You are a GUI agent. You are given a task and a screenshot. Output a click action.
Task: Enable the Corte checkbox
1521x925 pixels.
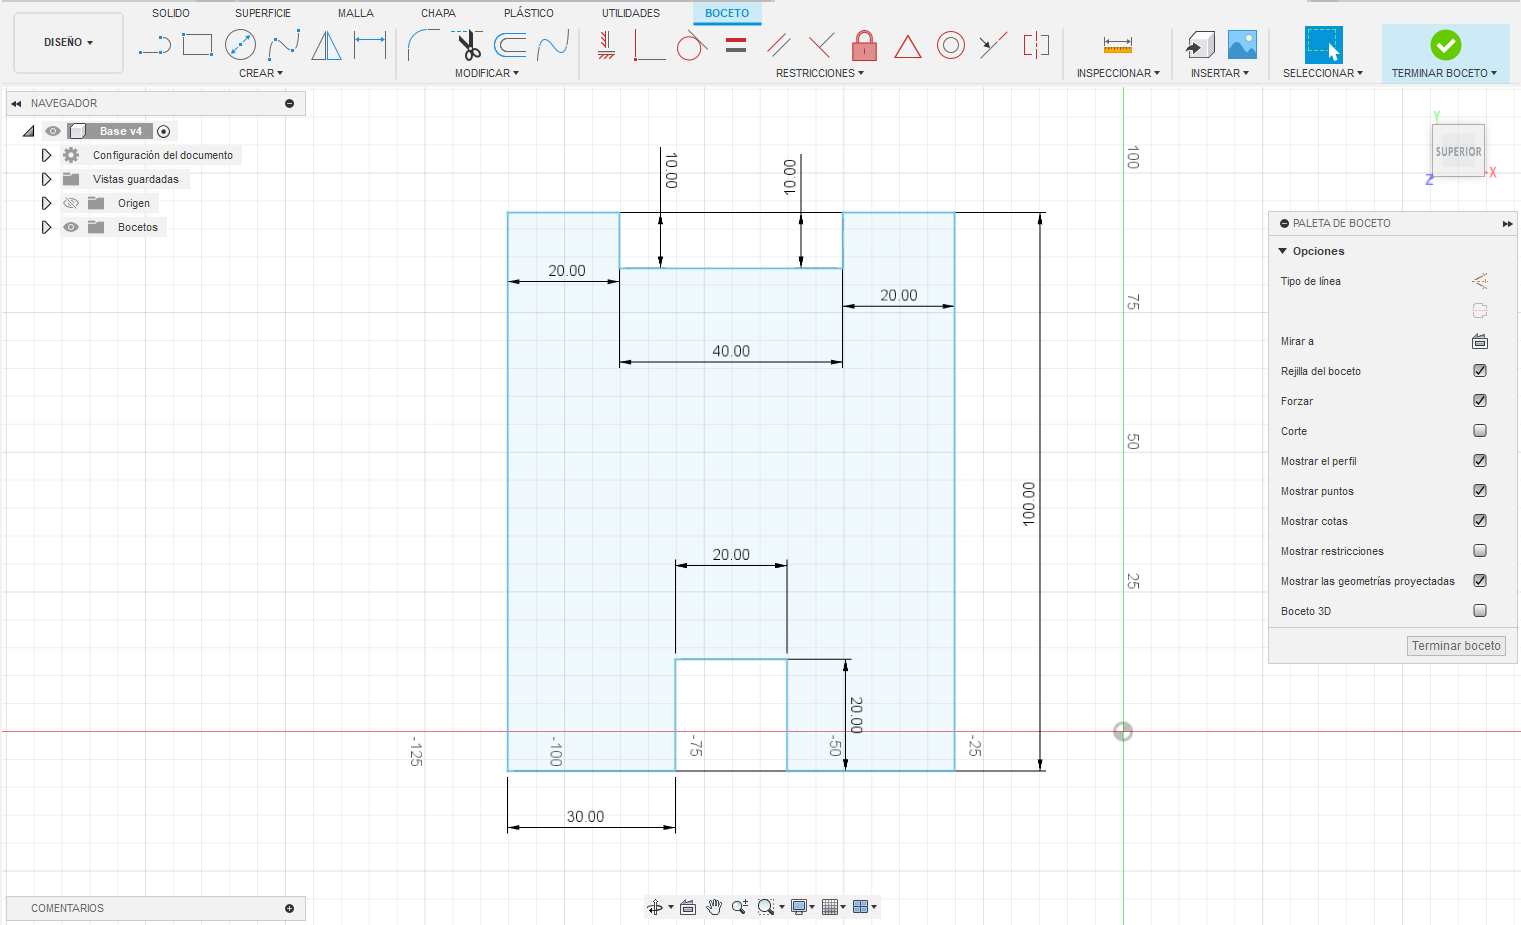click(x=1480, y=431)
